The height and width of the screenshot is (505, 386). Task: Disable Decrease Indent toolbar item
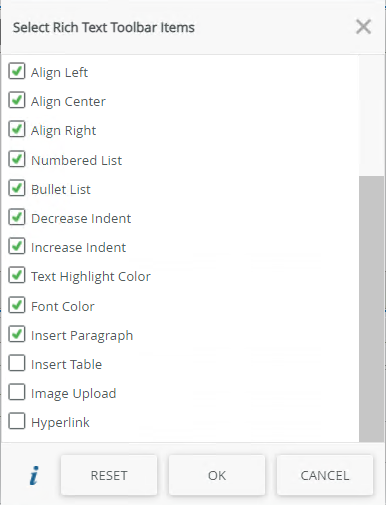(17, 217)
